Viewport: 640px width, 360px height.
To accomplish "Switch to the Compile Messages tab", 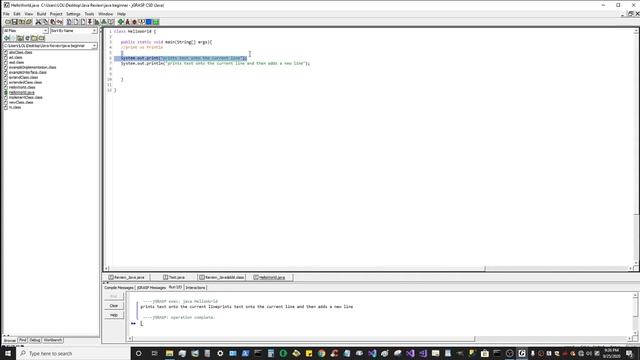I will coord(118,288).
